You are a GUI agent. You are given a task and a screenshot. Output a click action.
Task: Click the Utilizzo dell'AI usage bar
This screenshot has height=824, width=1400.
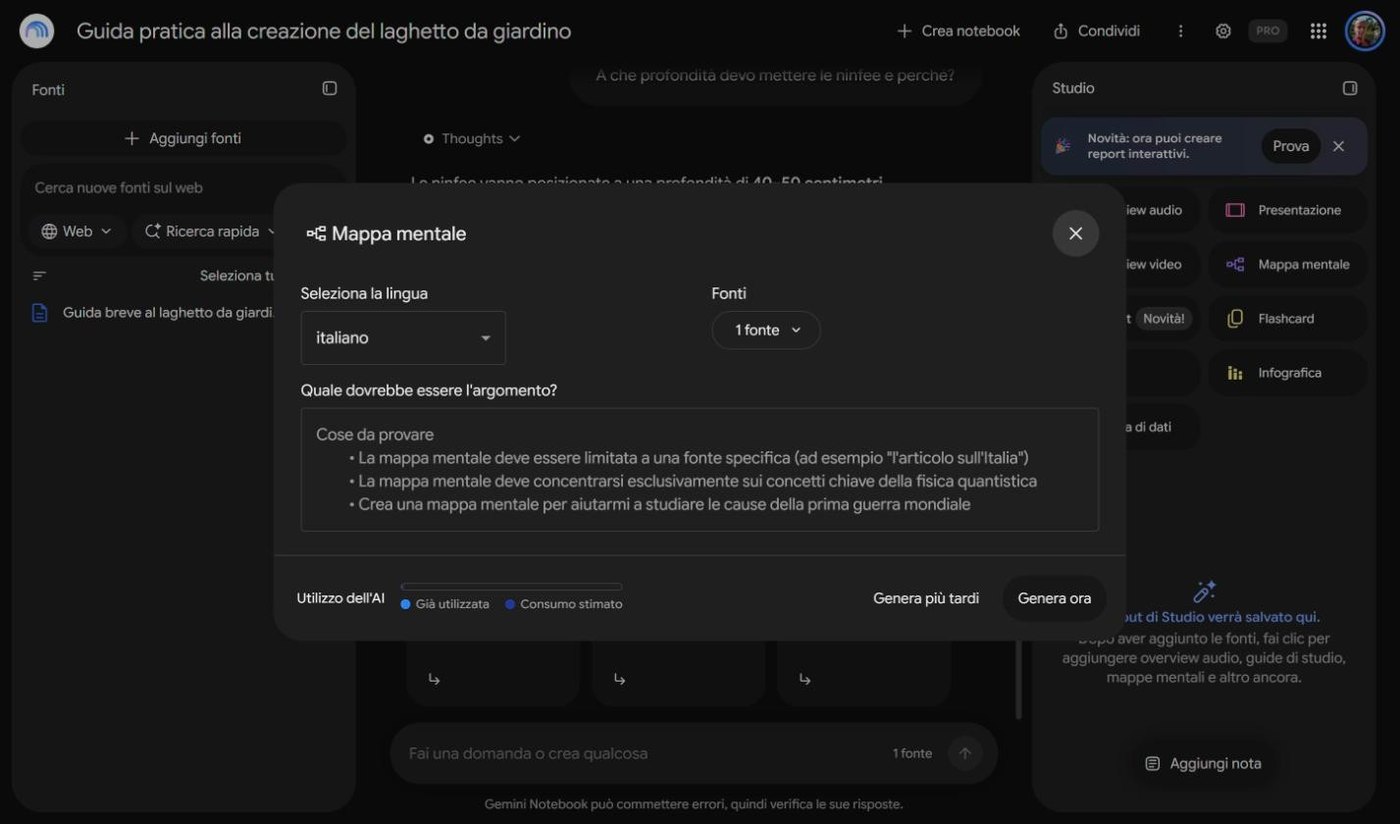click(x=511, y=587)
